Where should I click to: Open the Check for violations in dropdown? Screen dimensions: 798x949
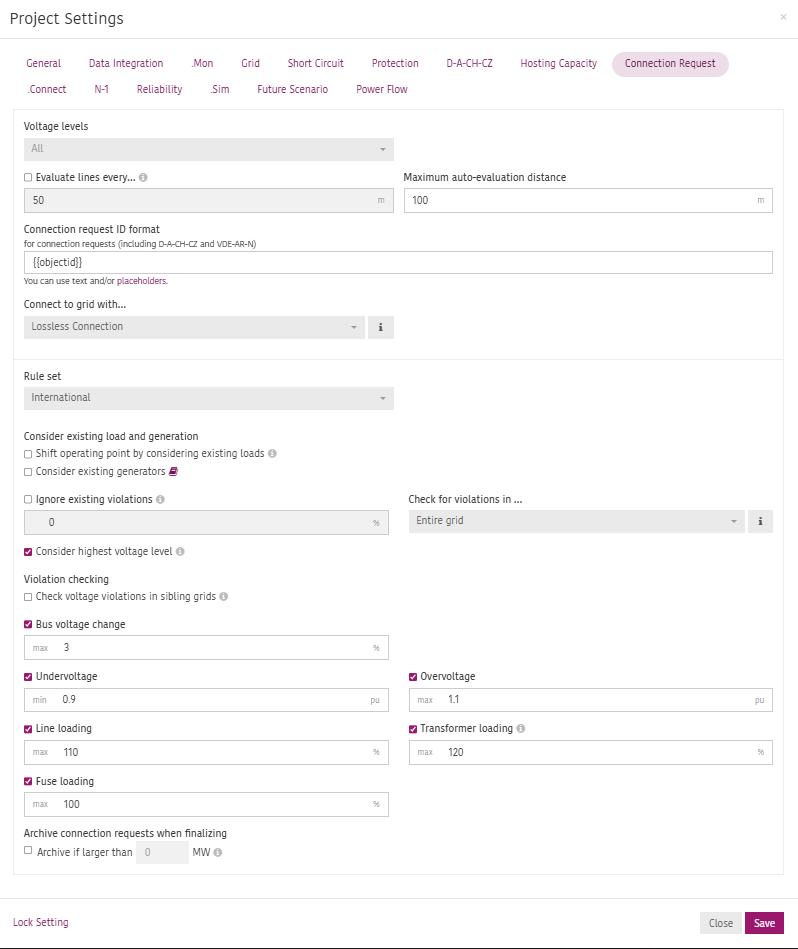[x=575, y=521]
